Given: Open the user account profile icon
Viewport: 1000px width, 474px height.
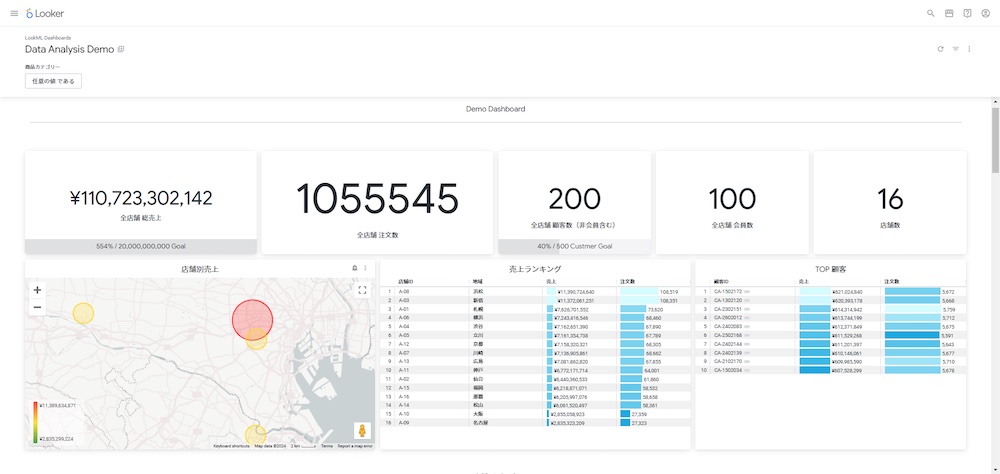Looking at the screenshot, I should tap(985, 13).
